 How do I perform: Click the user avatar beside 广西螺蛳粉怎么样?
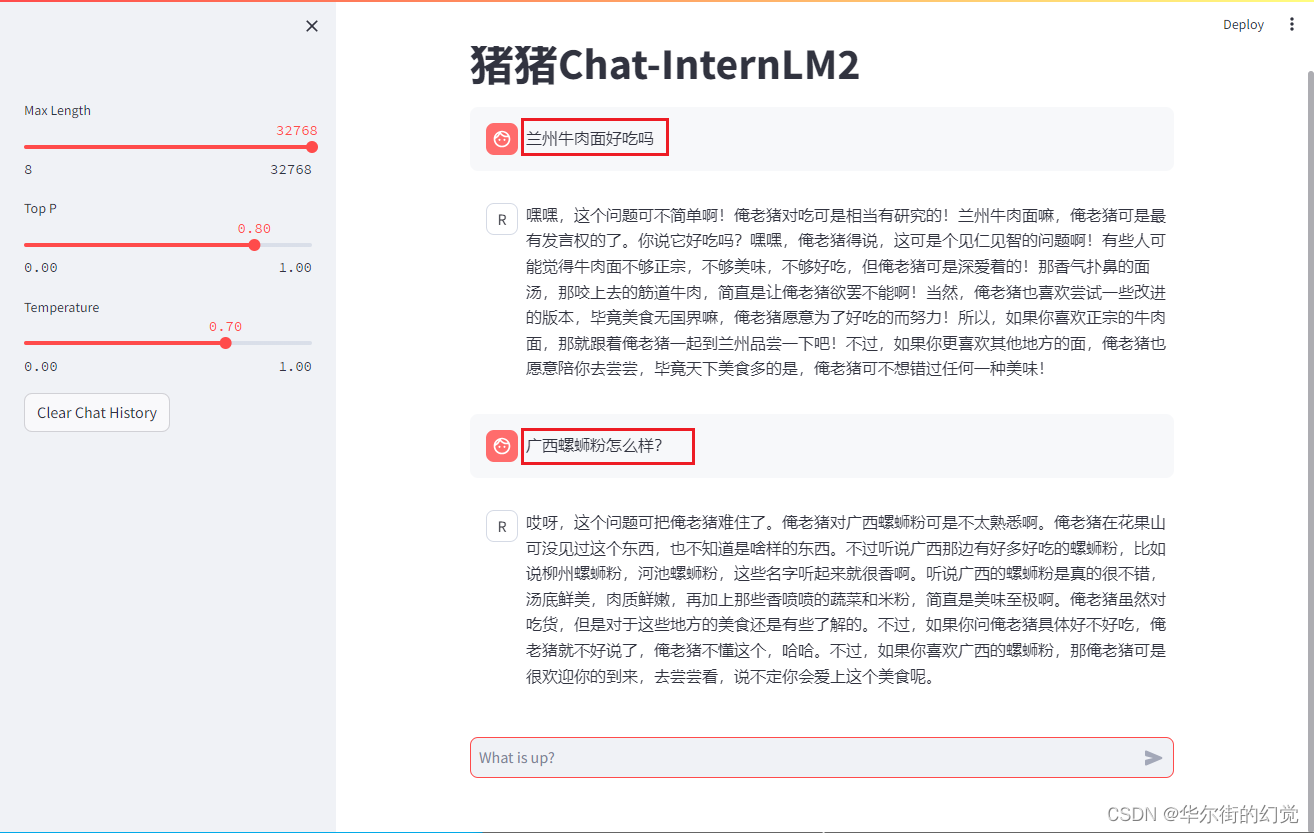click(502, 446)
